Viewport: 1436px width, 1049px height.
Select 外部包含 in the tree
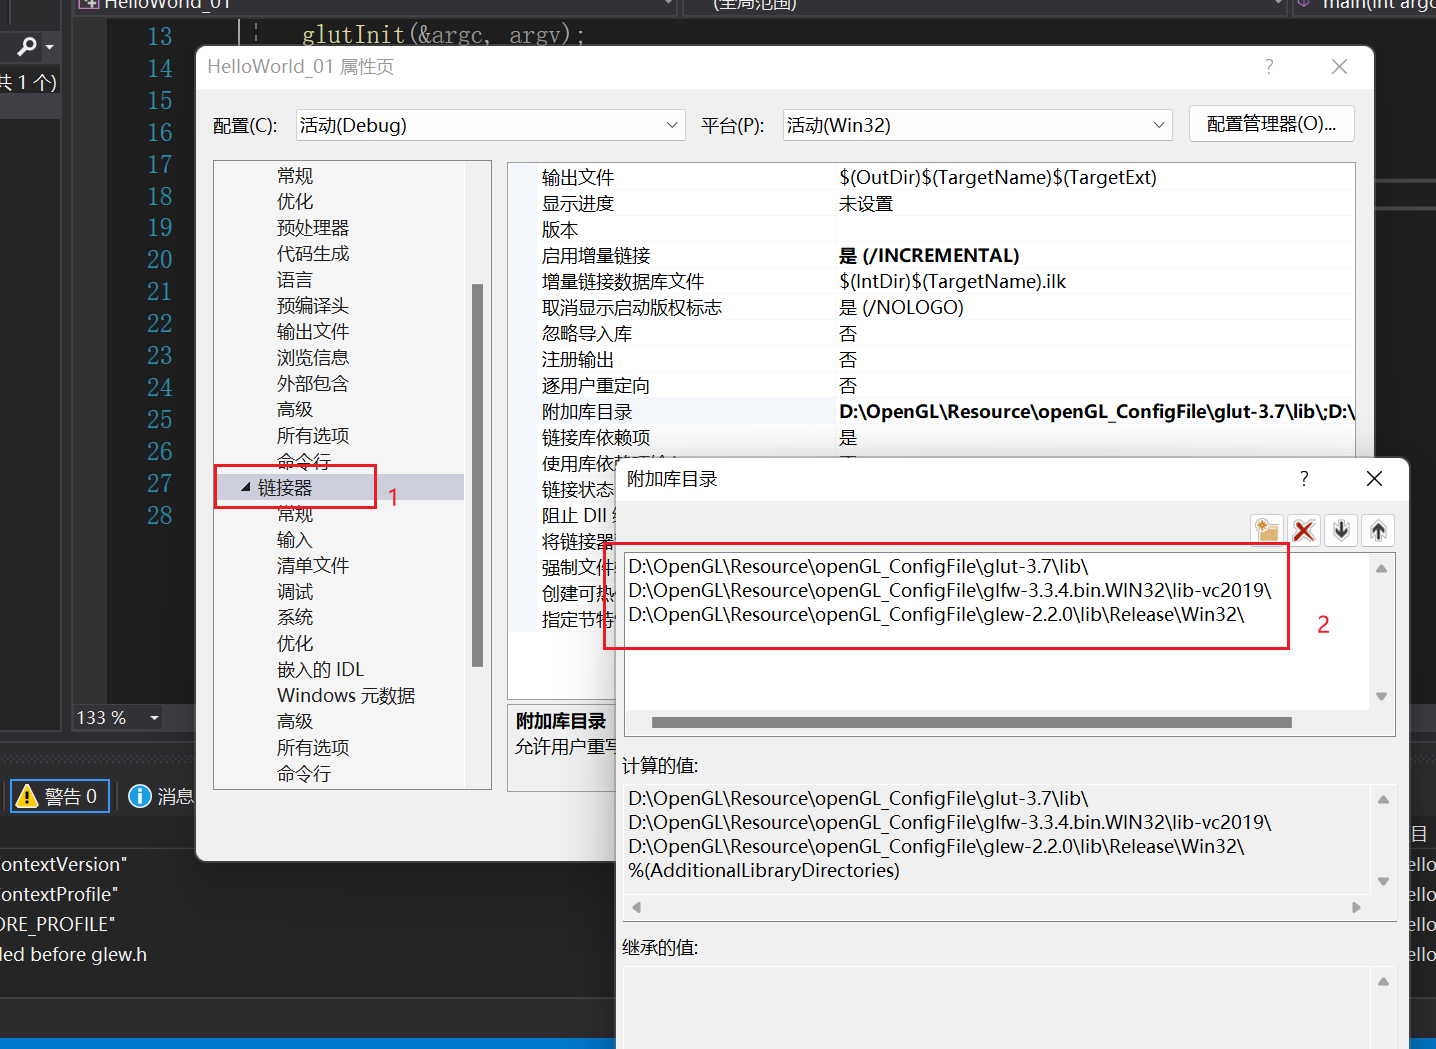pos(313,384)
